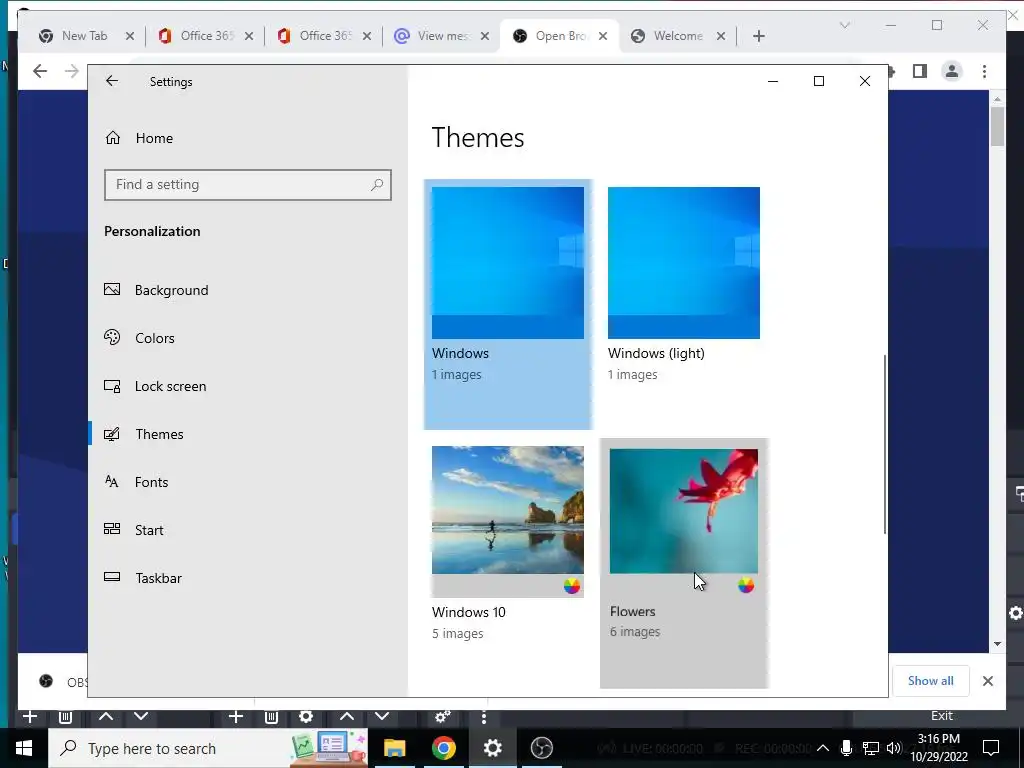Close the New Tab browser tab
The width and height of the screenshot is (1024, 768).
(x=129, y=36)
